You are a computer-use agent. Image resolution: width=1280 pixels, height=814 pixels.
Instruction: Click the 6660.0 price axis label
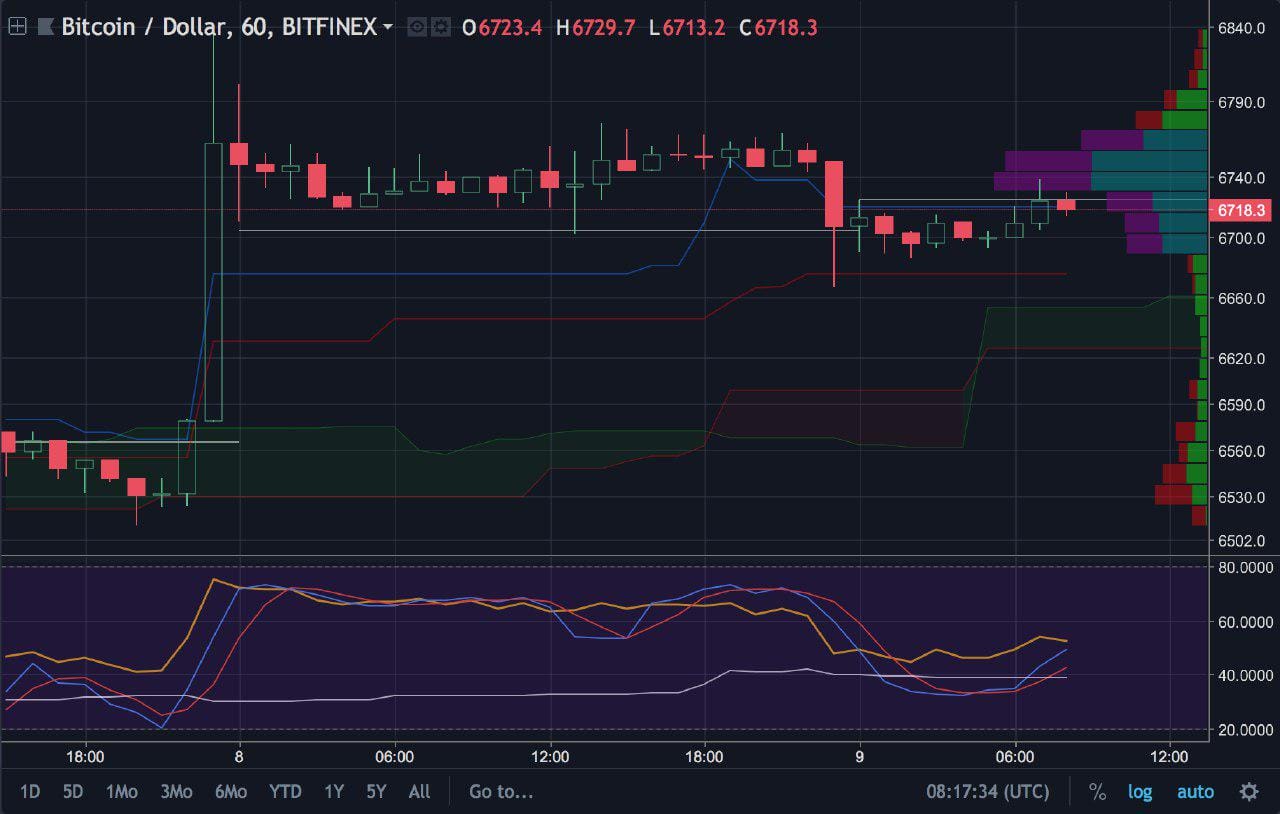coord(1242,299)
